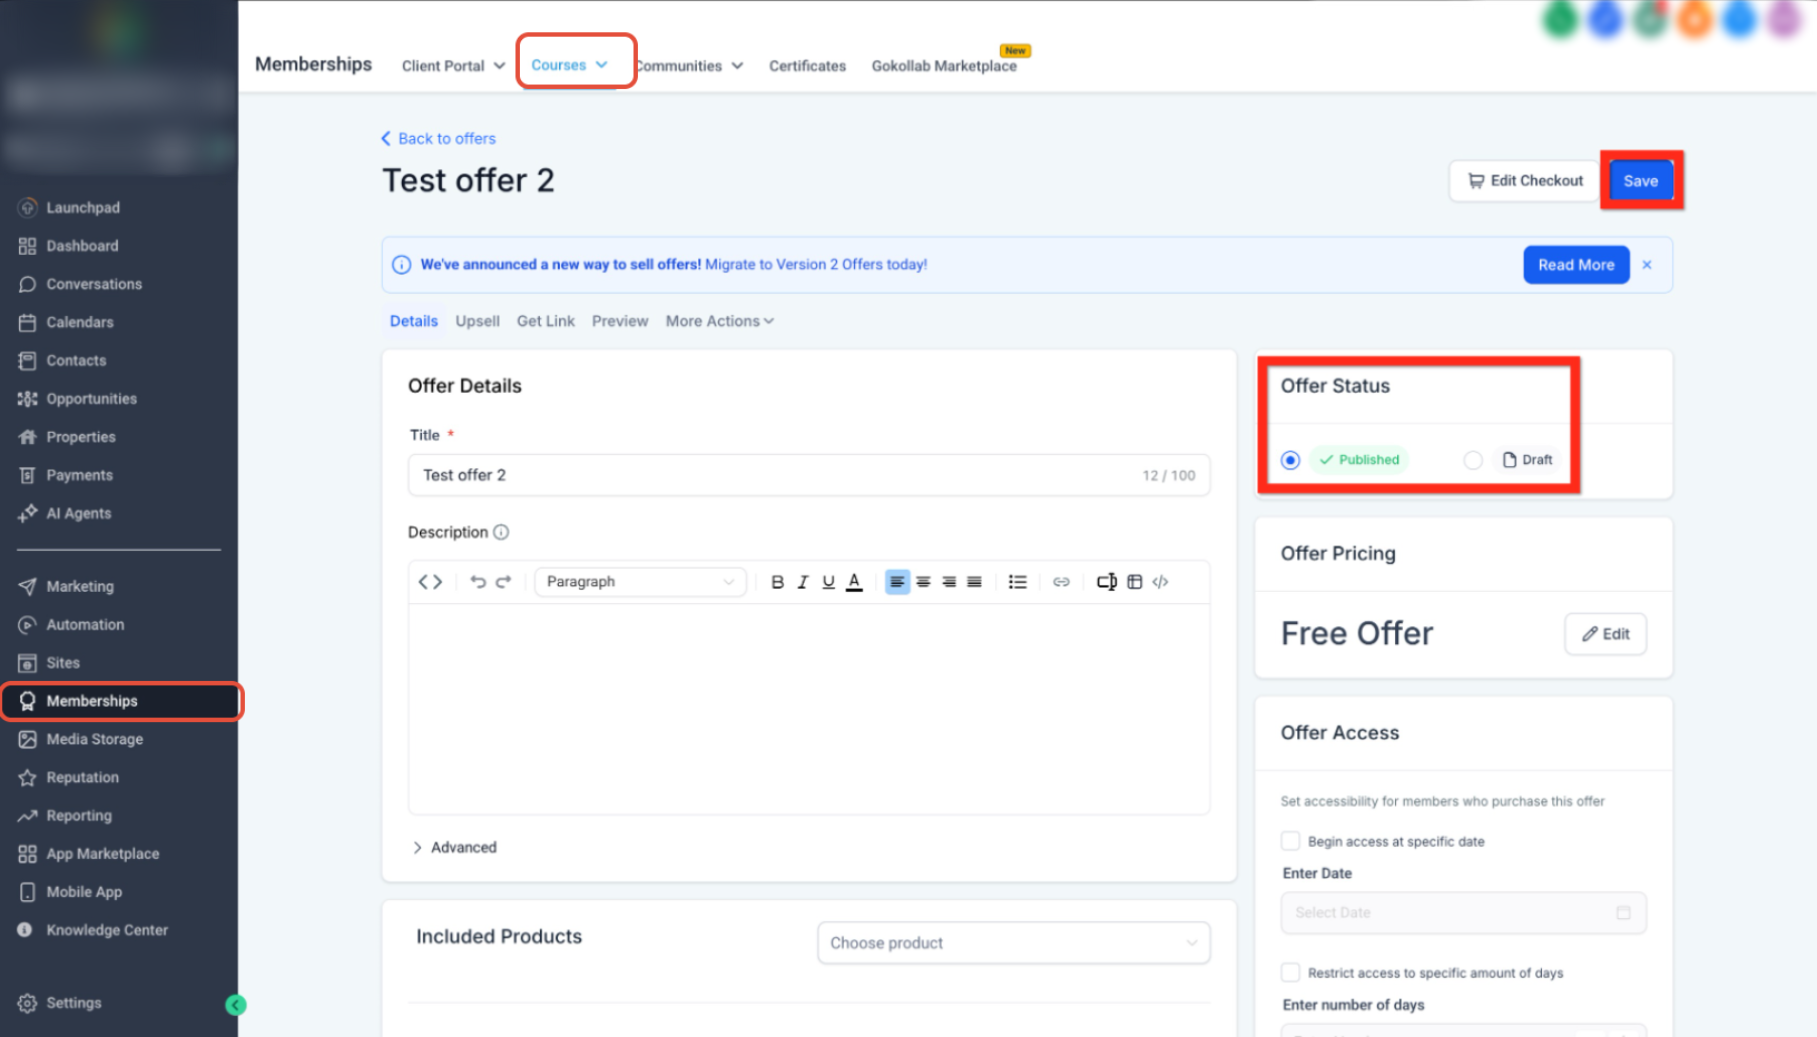Click the Edit Checkout button
1817x1037 pixels.
coord(1525,181)
